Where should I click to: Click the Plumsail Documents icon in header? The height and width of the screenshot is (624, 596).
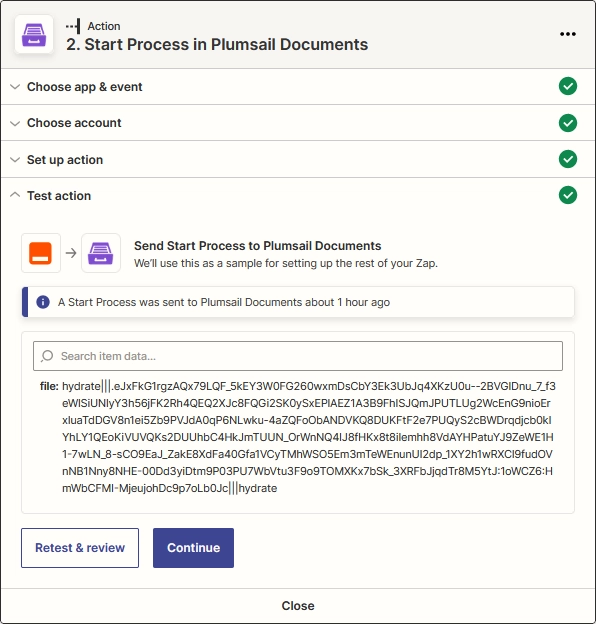pos(34,34)
